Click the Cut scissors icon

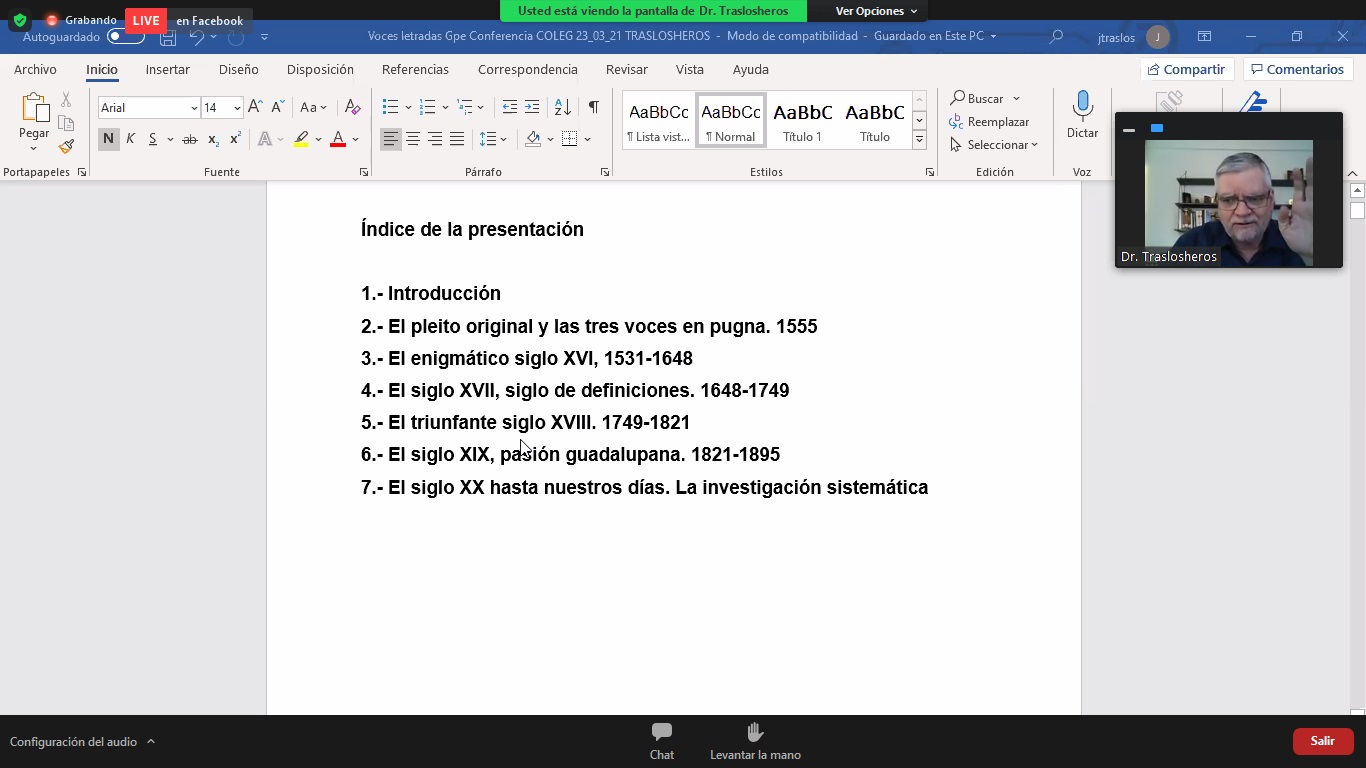pos(66,100)
